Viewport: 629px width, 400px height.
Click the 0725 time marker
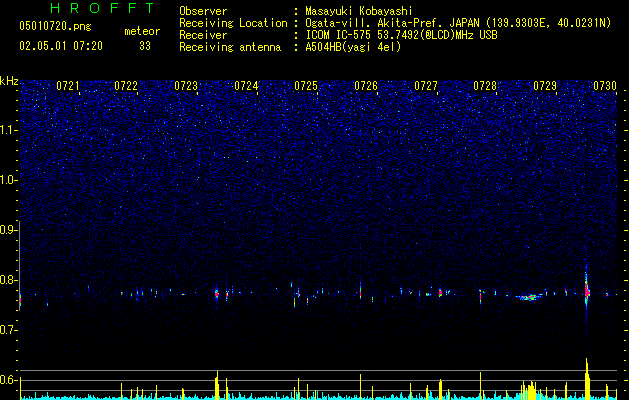306,86
